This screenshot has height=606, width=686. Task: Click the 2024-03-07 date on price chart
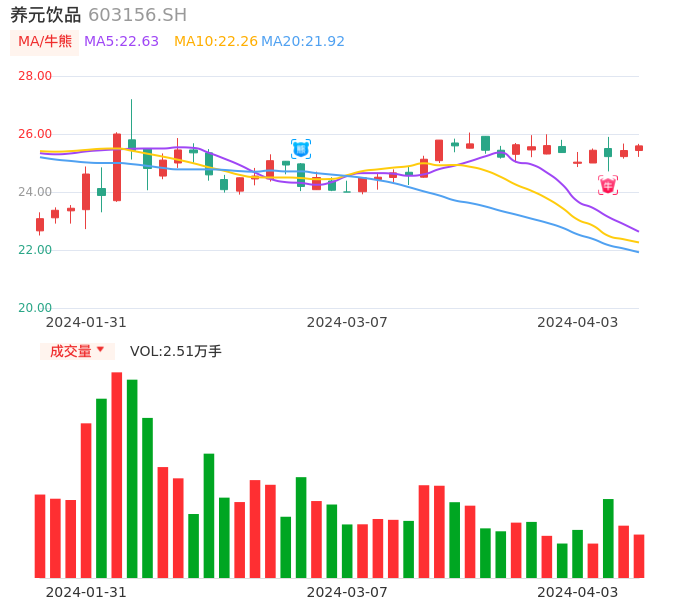[347, 322]
